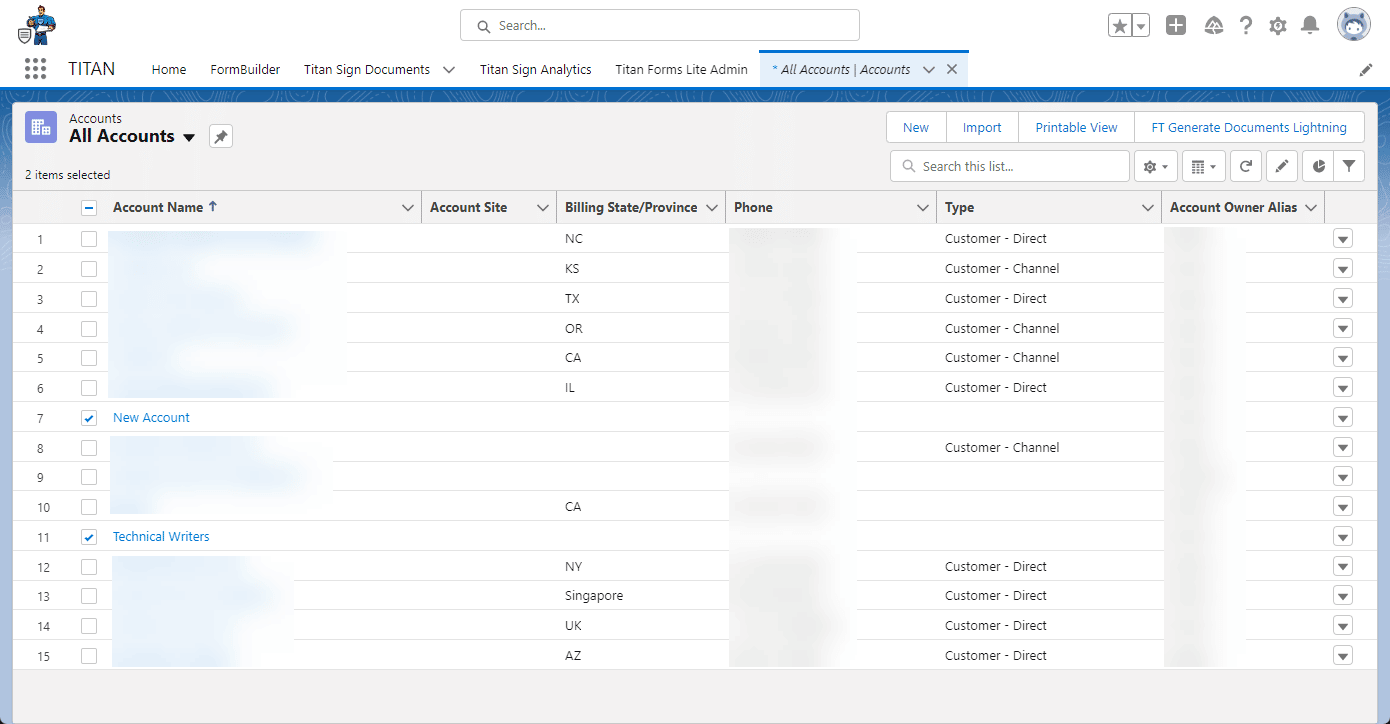1390x724 pixels.
Task: Click the Edit List pencil icon
Action: pos(1282,167)
